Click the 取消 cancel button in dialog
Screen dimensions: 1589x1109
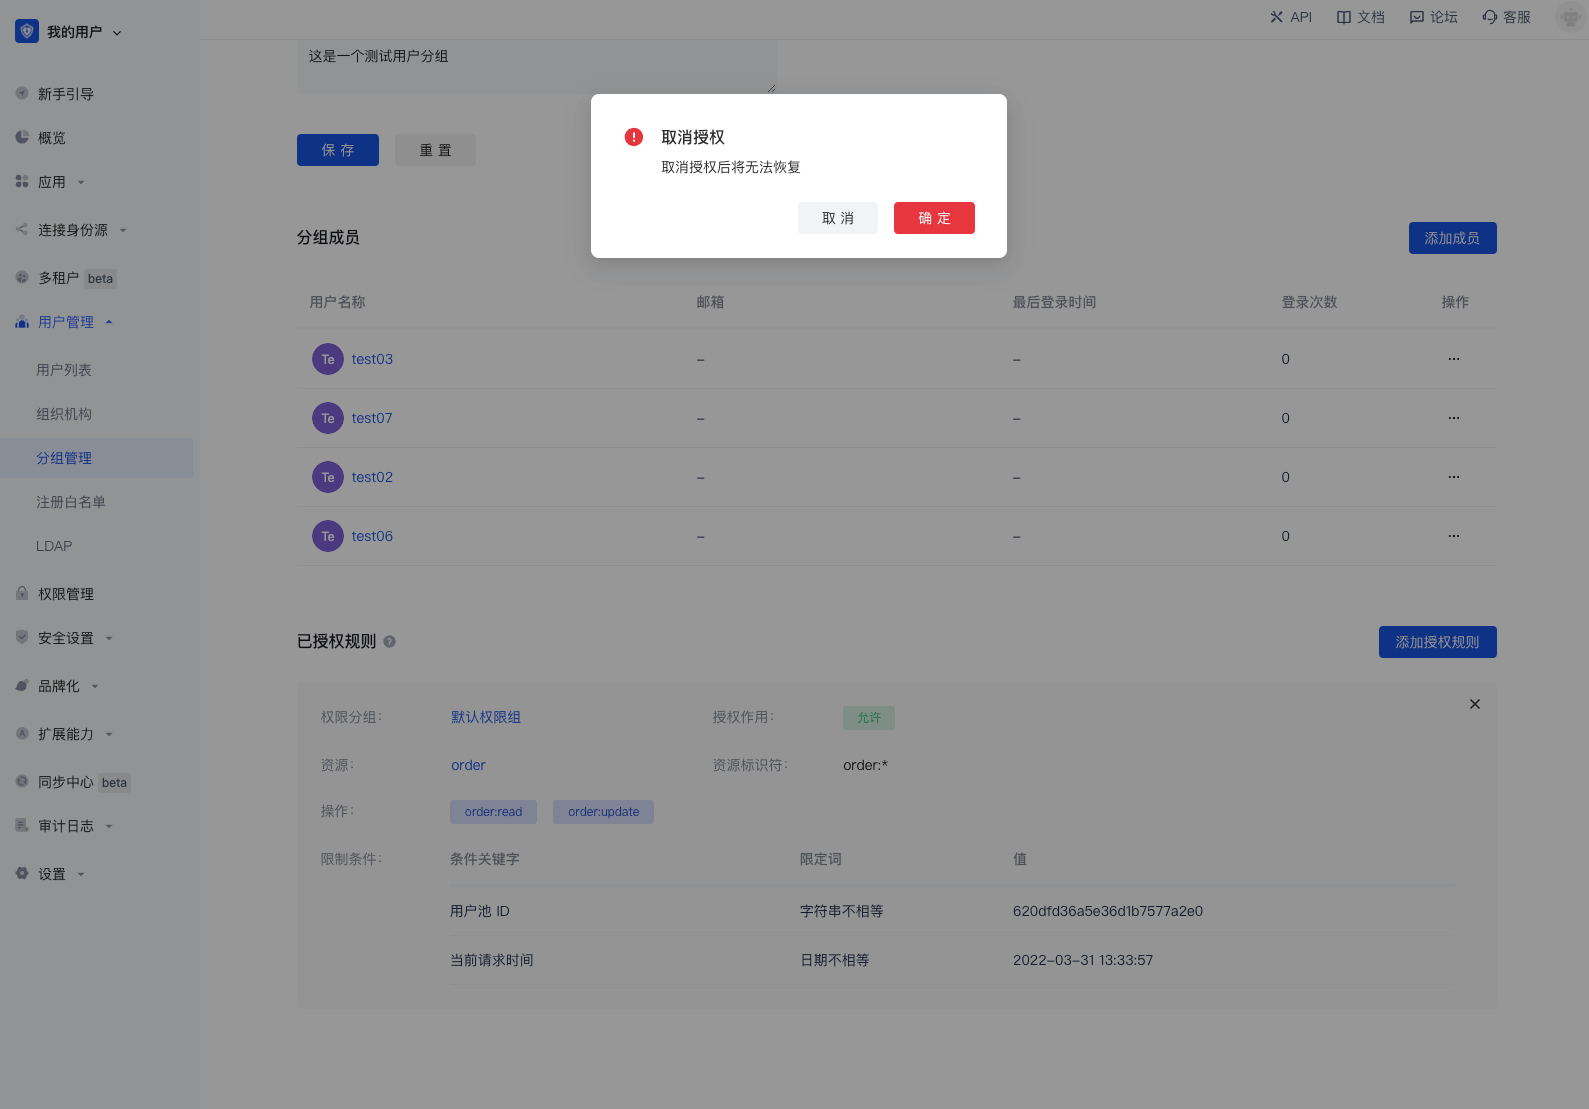837,218
